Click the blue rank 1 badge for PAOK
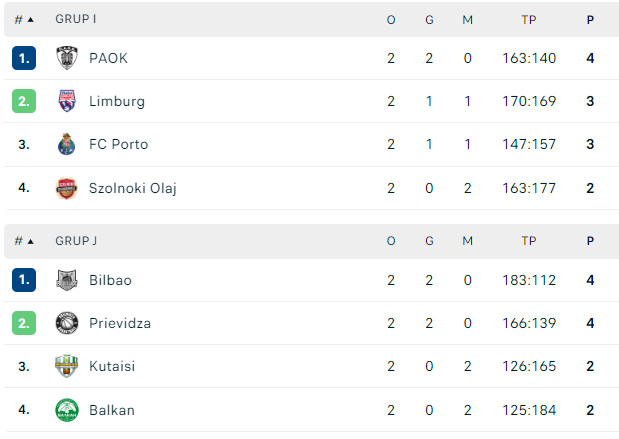Viewport: 619px width, 439px height. tap(24, 58)
